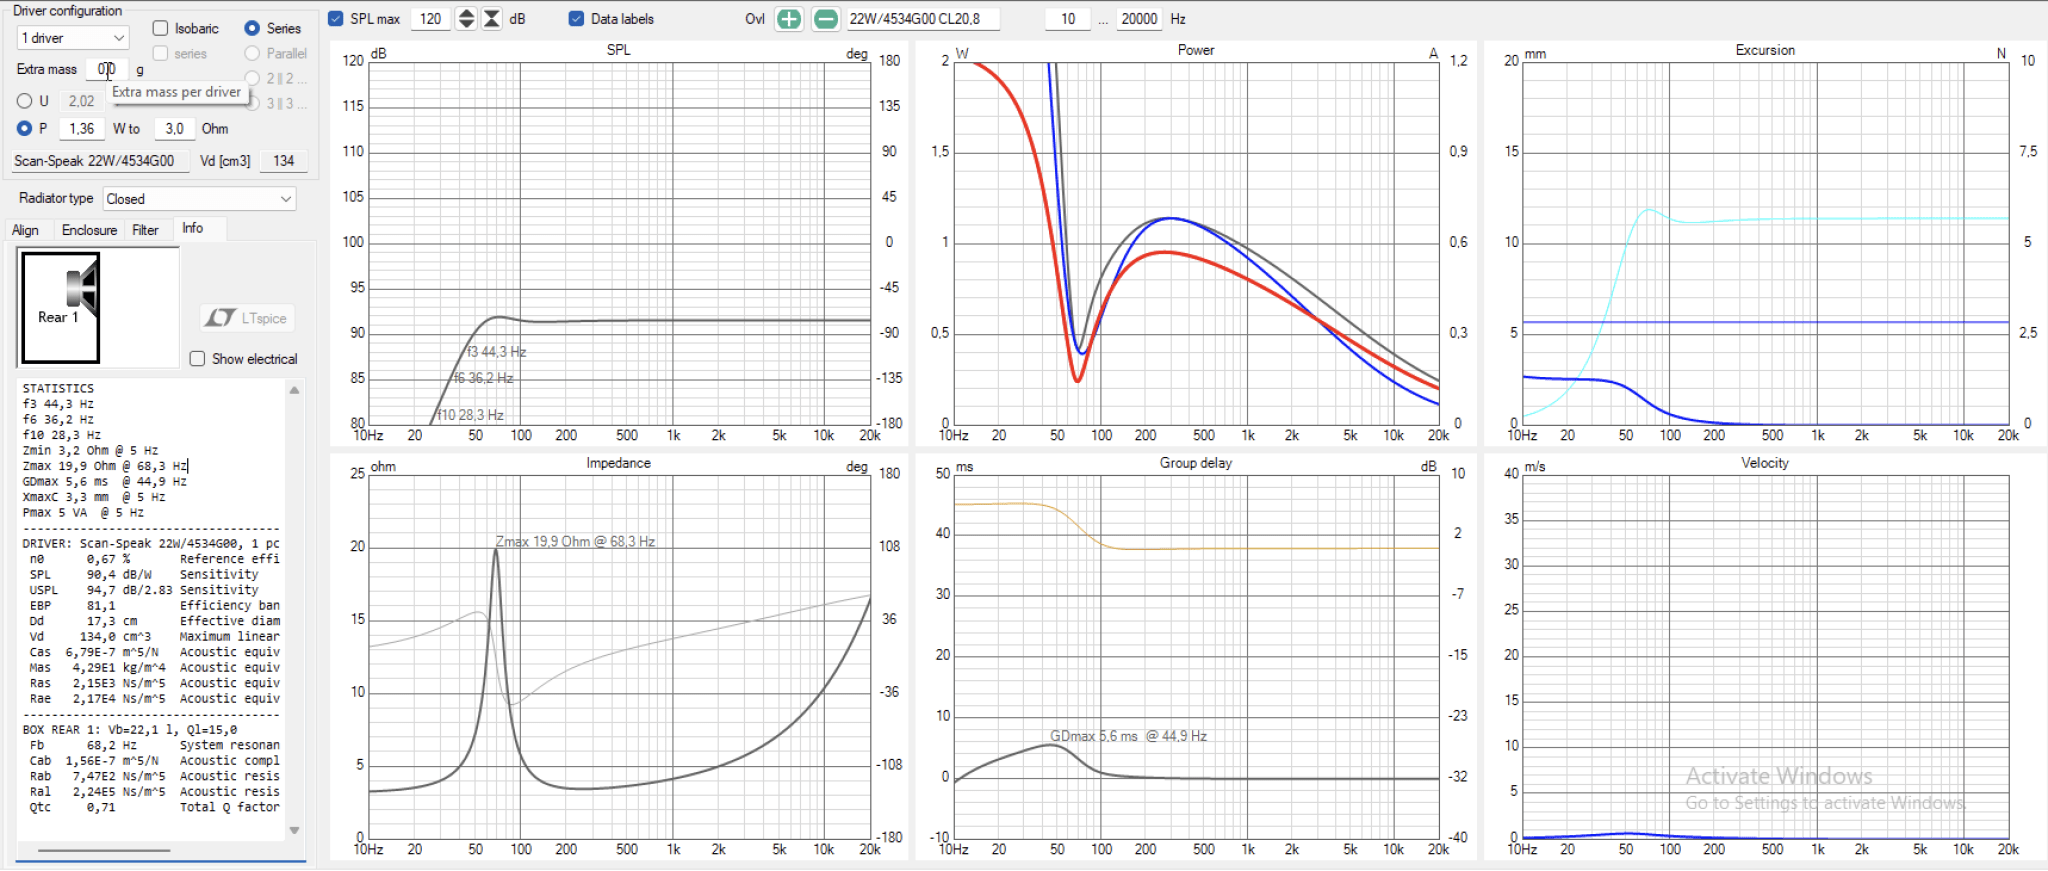Screen dimensions: 2048x871
Task: Switch to the Align tab
Action: tap(26, 230)
